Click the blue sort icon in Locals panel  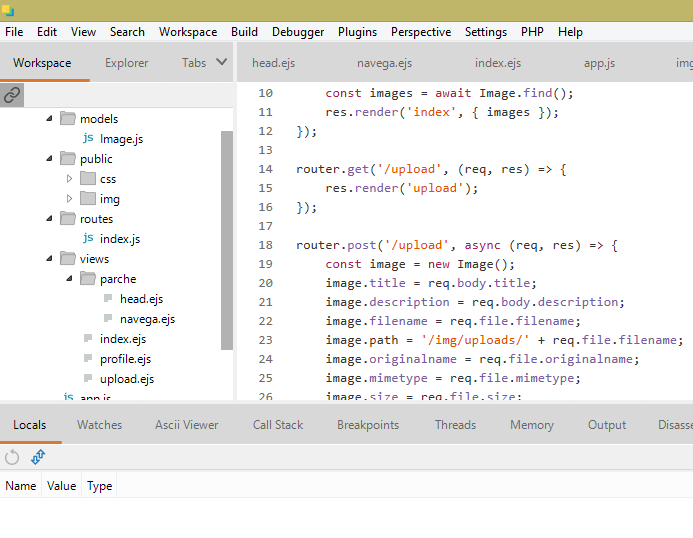(38, 457)
